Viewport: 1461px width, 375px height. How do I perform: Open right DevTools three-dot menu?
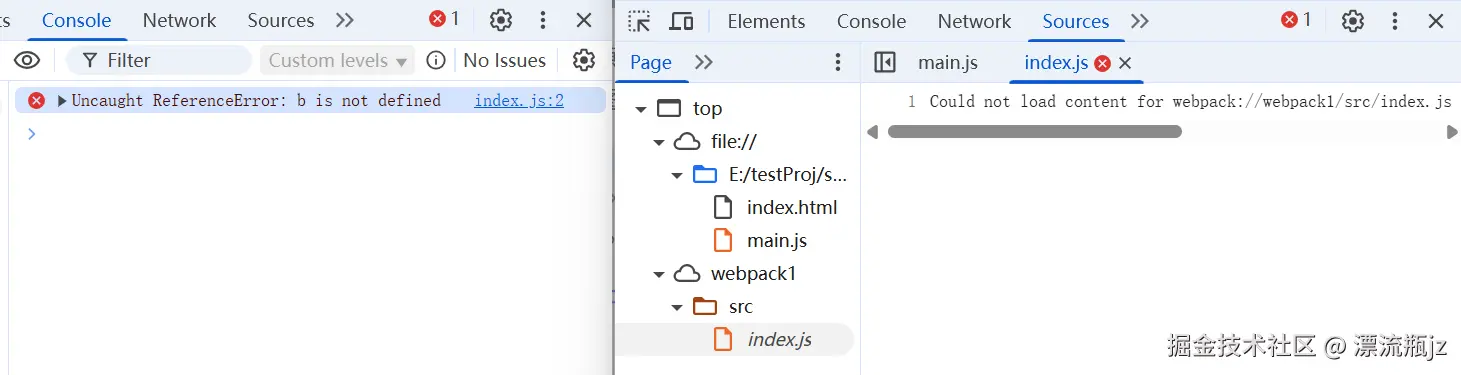(1395, 21)
